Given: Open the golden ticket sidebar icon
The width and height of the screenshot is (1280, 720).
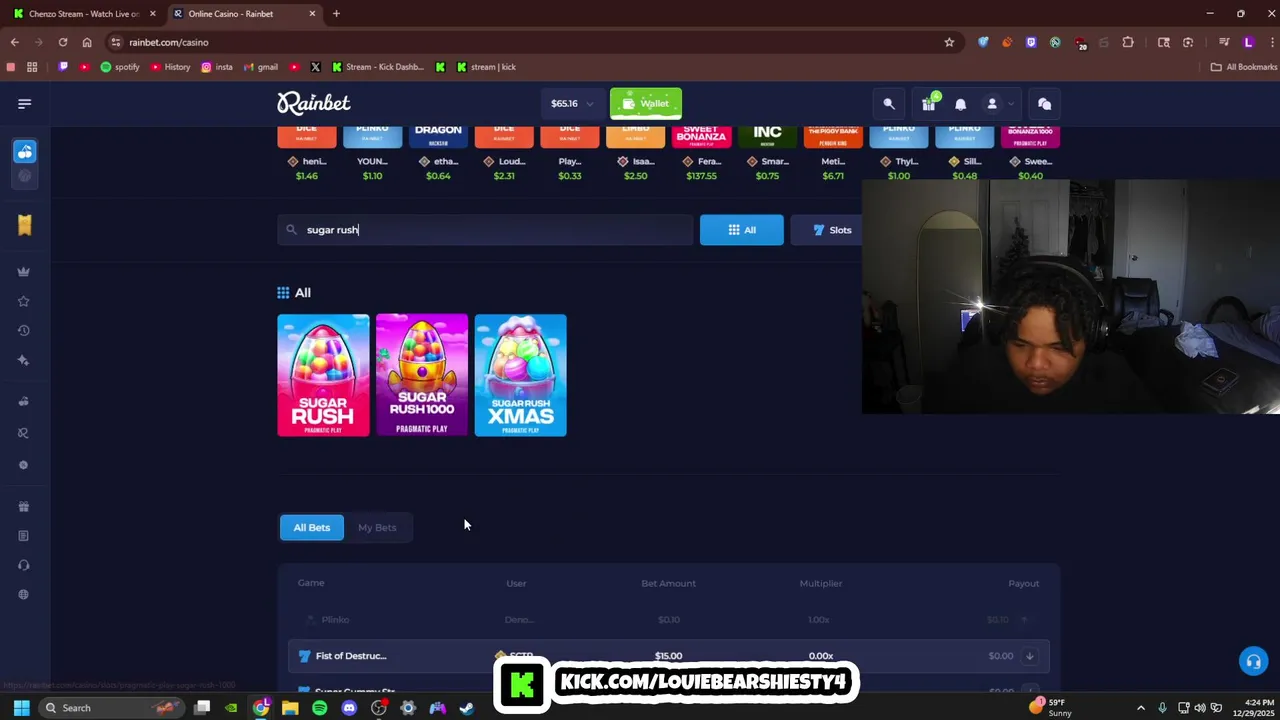Looking at the screenshot, I should point(25,225).
